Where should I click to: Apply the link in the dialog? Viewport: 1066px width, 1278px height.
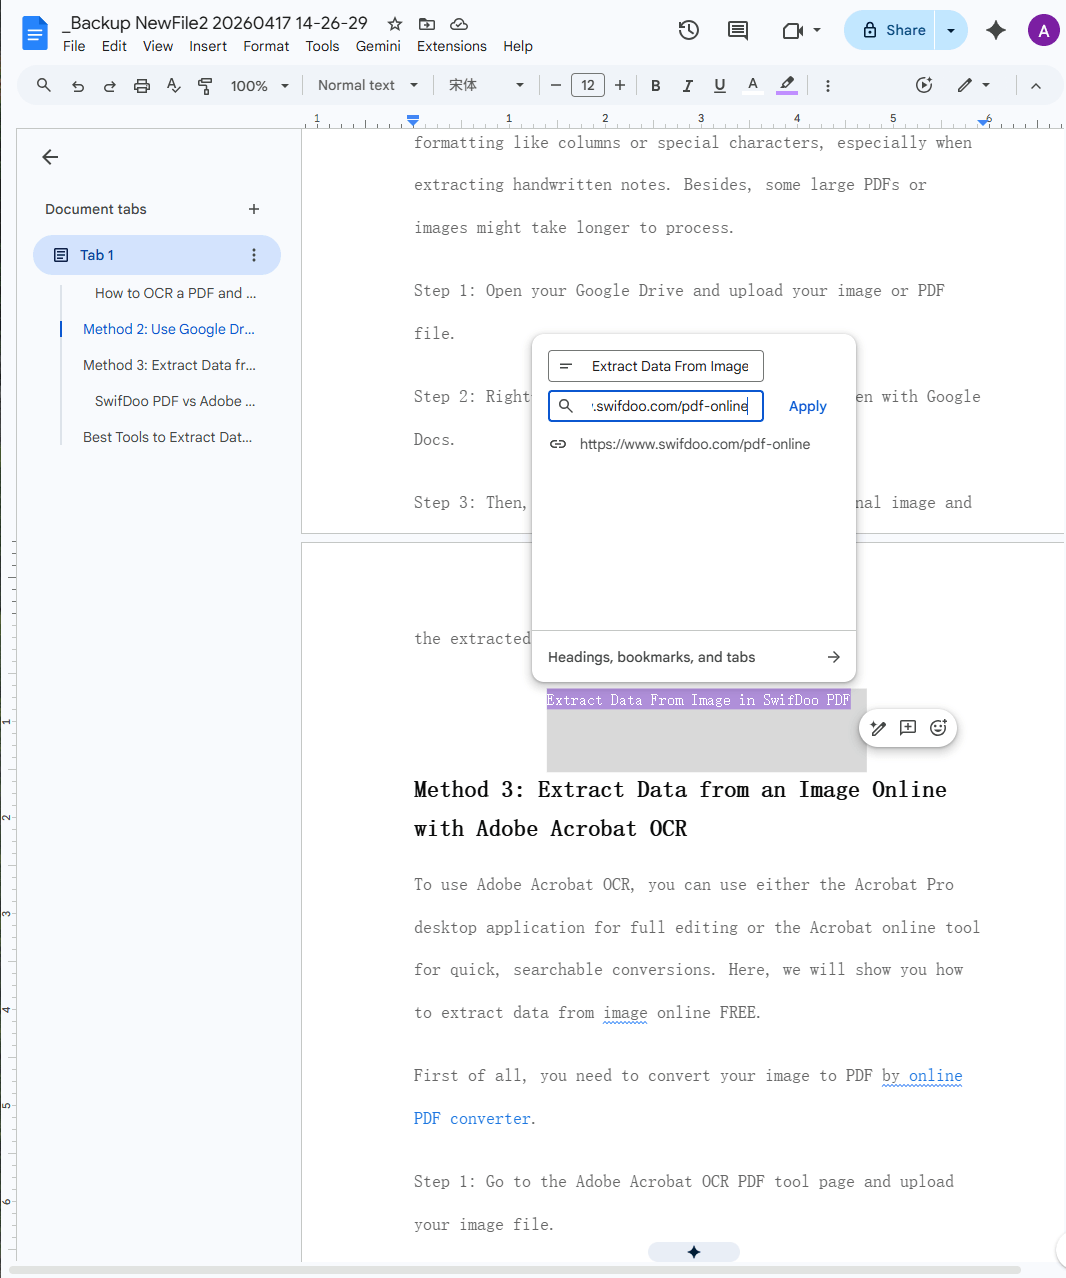coord(807,406)
